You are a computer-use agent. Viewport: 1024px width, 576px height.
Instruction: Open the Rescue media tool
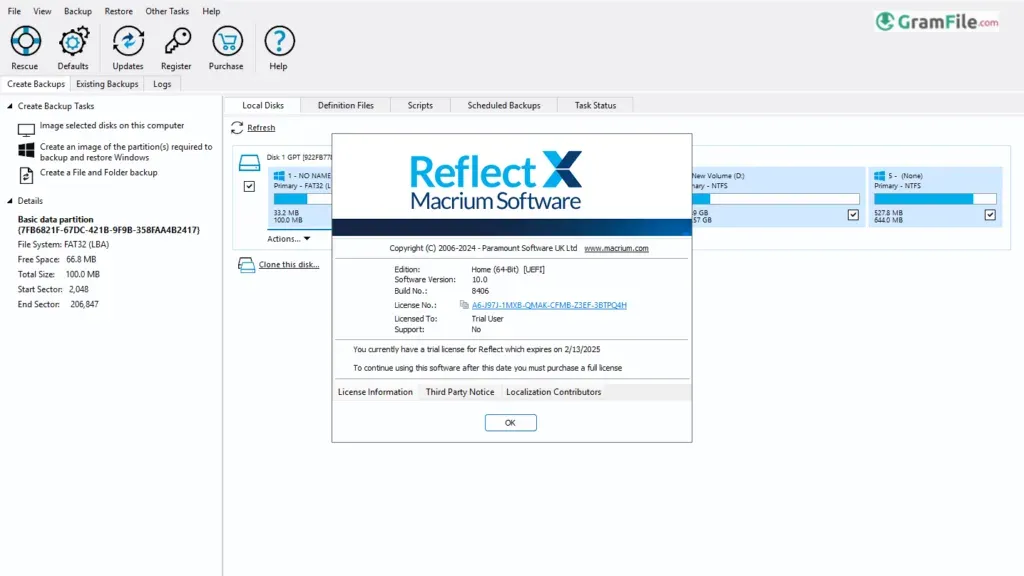click(x=25, y=41)
